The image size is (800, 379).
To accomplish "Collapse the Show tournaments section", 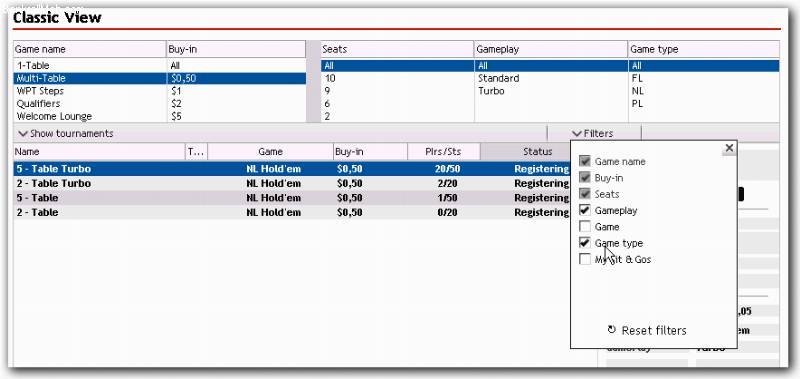I will coord(65,134).
